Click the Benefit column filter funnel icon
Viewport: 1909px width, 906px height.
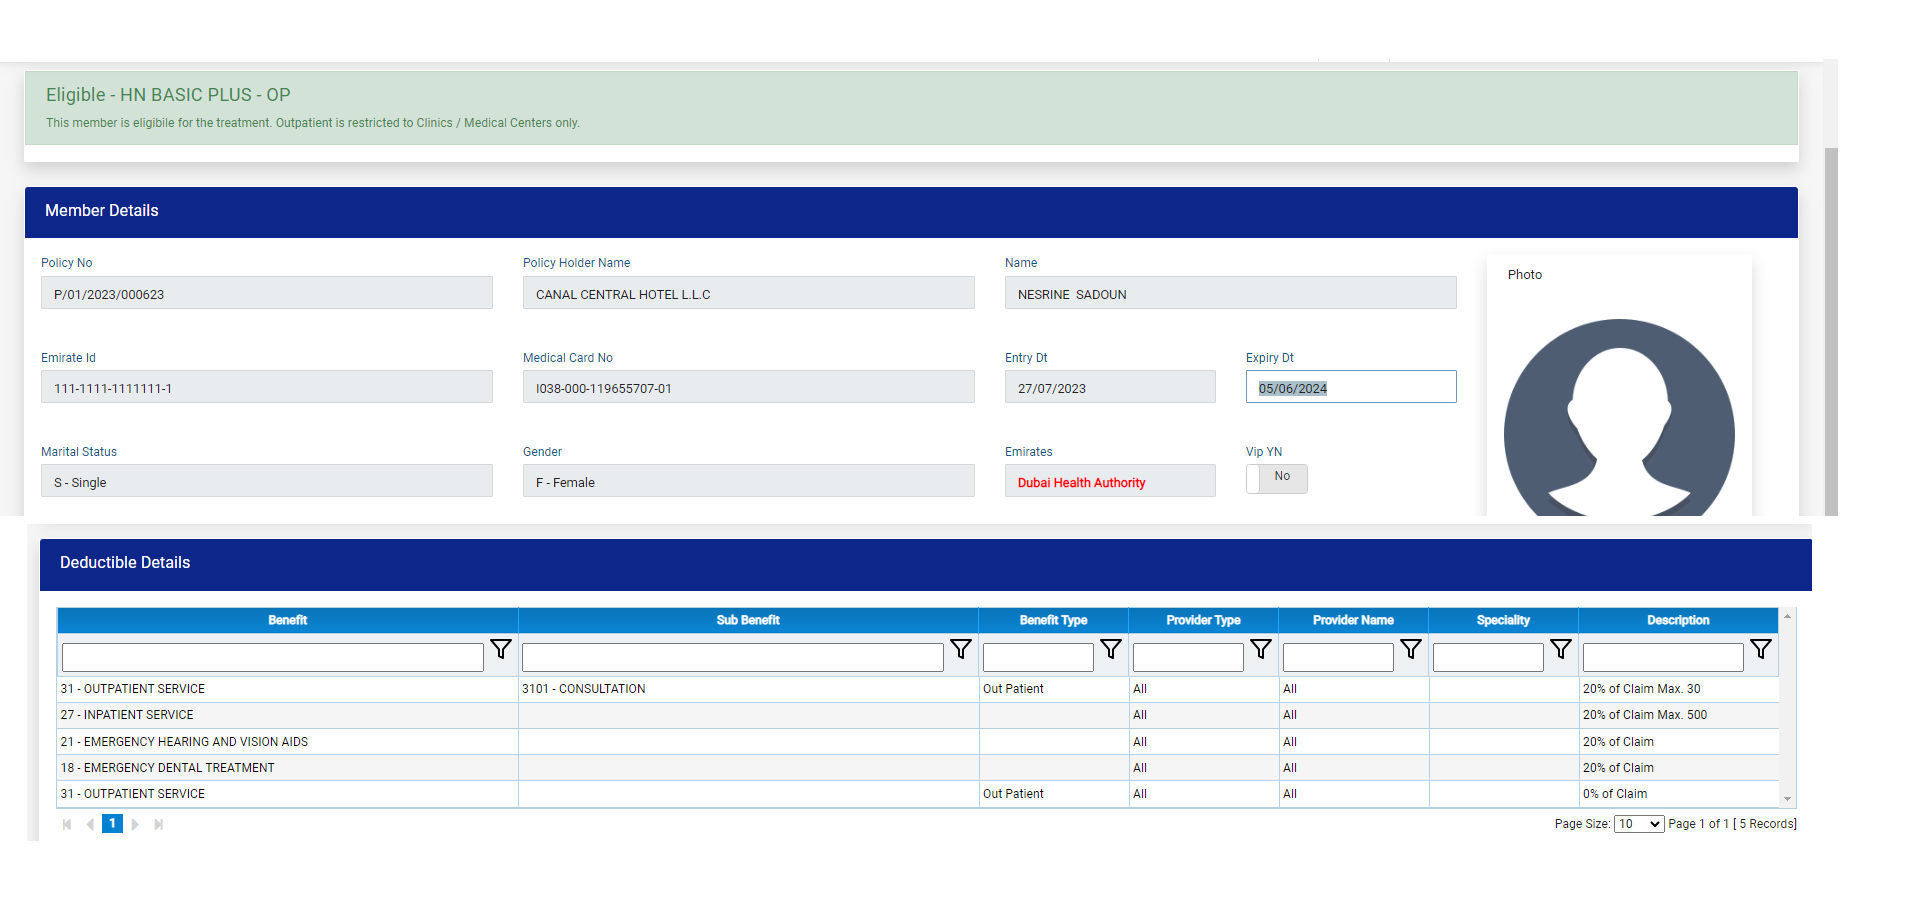click(x=501, y=649)
